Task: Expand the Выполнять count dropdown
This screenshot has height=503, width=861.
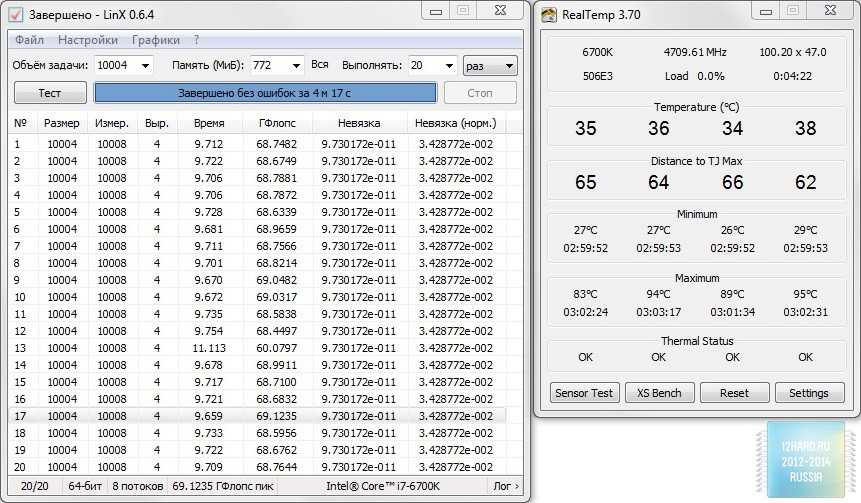Action: coord(447,65)
